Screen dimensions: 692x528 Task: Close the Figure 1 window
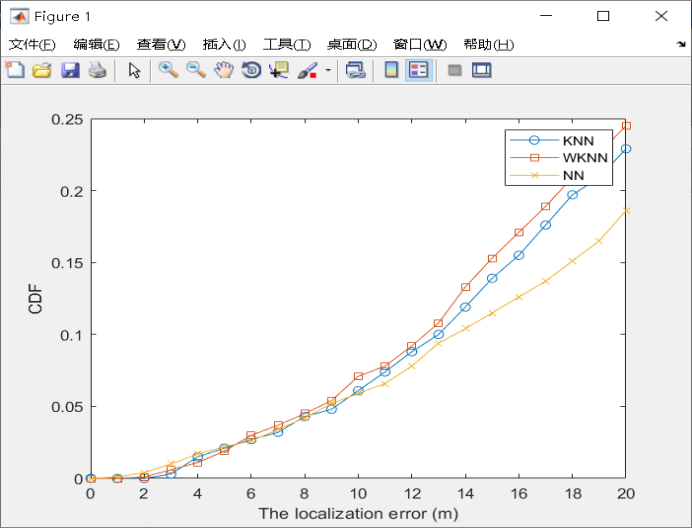pos(661,16)
